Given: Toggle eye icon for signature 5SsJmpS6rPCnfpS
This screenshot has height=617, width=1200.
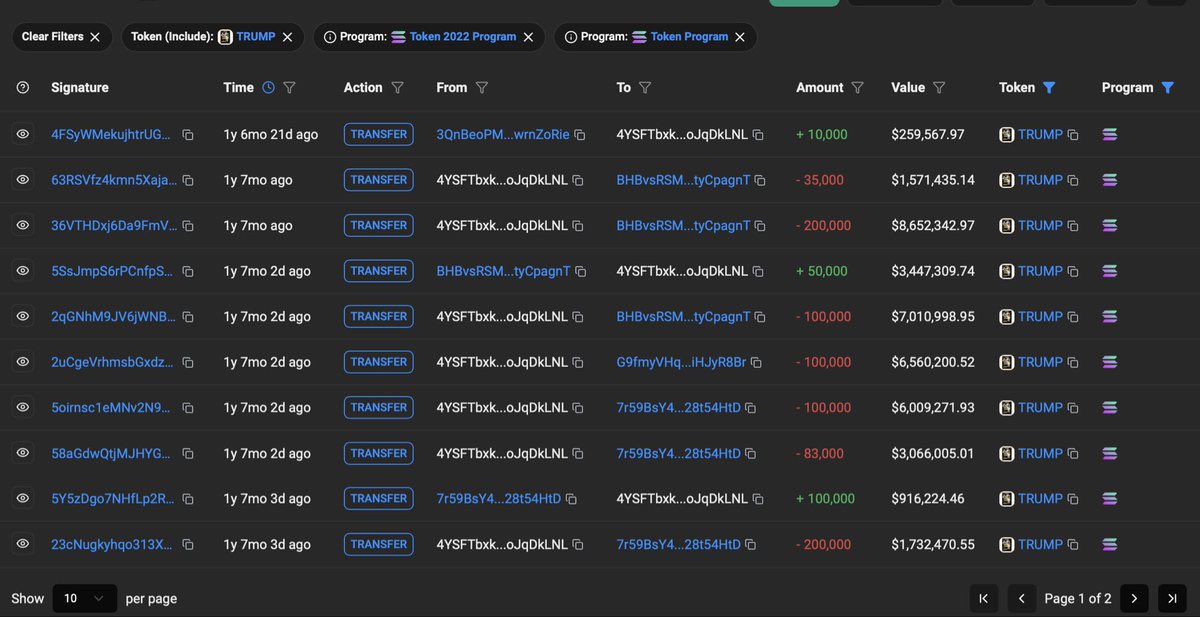Looking at the screenshot, I should (x=23, y=271).
